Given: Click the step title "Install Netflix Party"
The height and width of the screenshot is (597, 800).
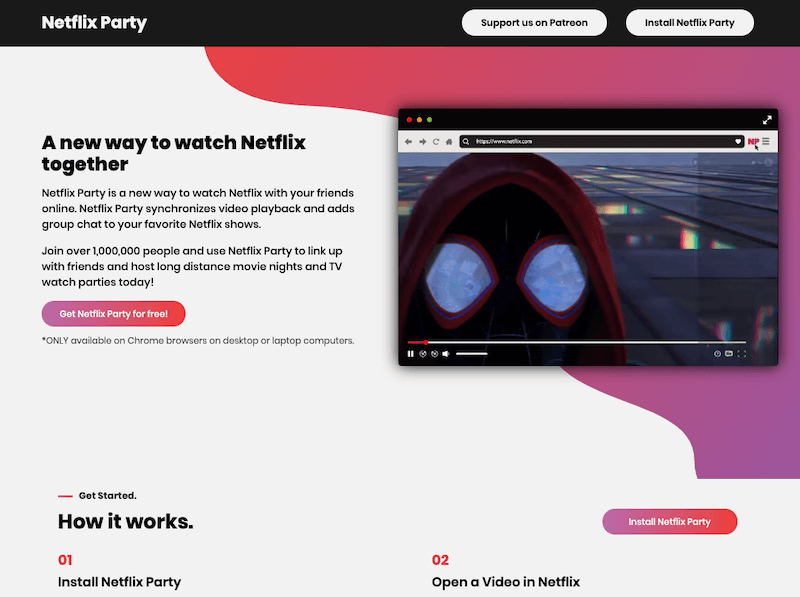Looking at the screenshot, I should [x=119, y=582].
